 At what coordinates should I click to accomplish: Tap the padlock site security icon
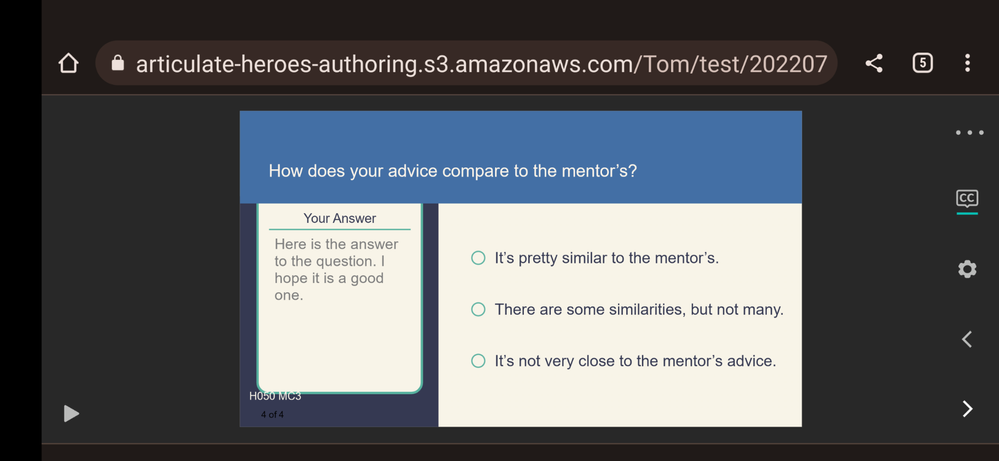click(118, 64)
